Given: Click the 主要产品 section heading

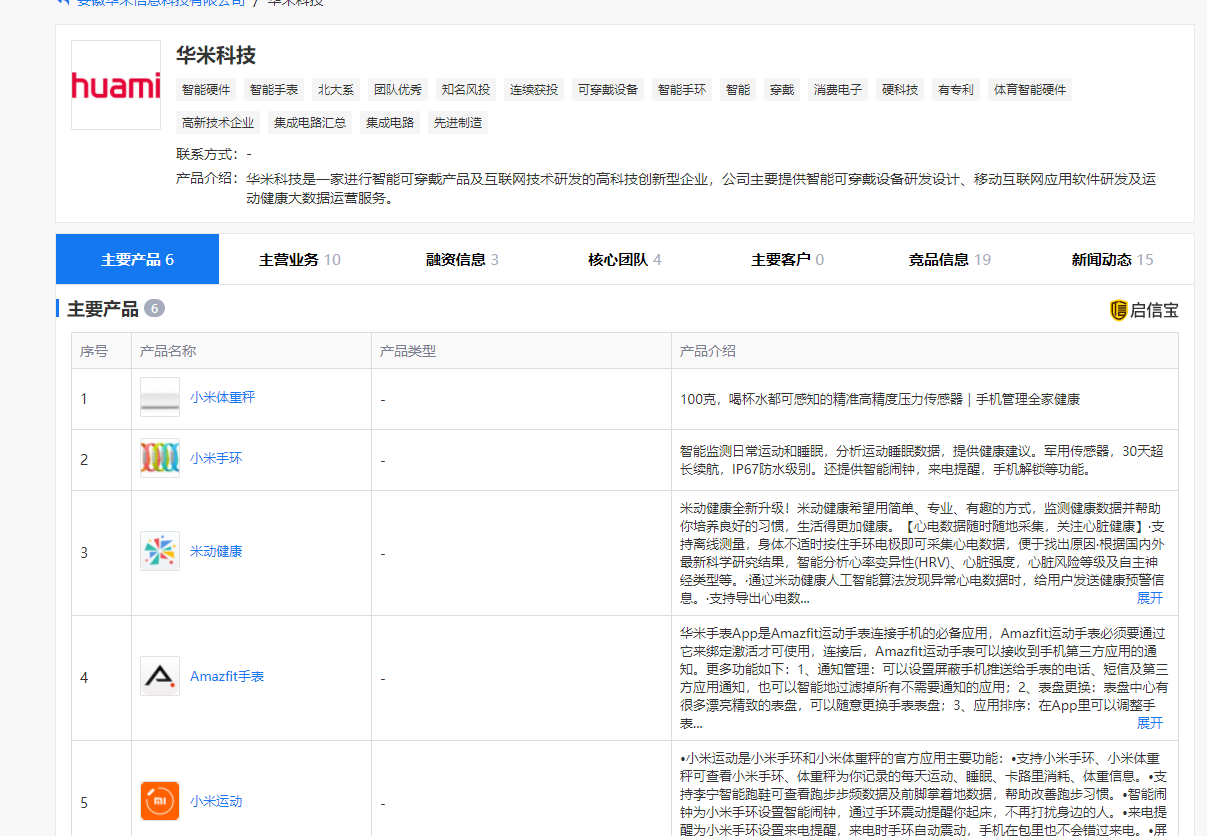Looking at the screenshot, I should point(103,309).
